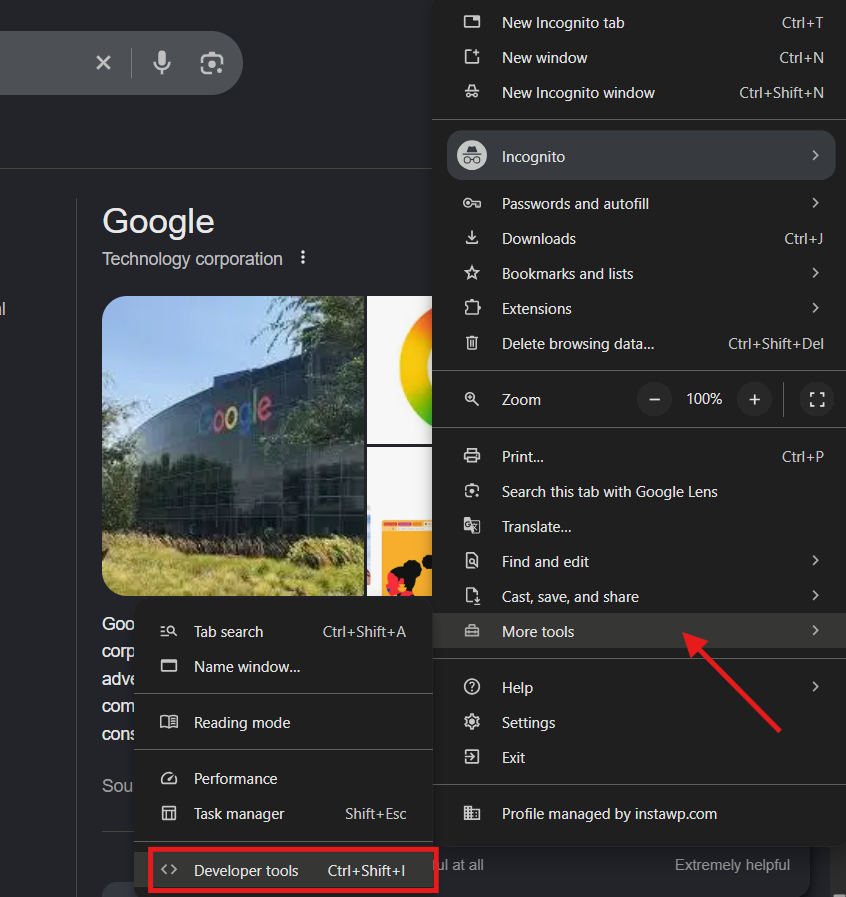Increase zoom with the plus button
846x897 pixels.
point(754,399)
